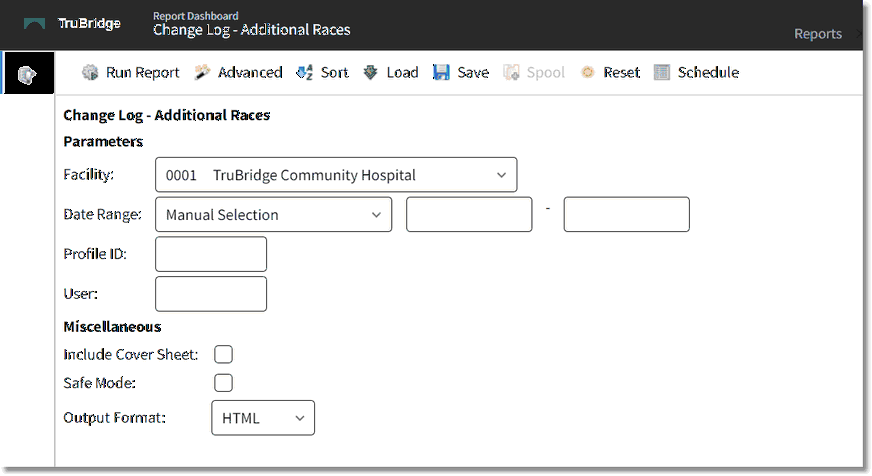
Task: Expand the Facility dropdown
Action: pyautogui.click(x=336, y=175)
